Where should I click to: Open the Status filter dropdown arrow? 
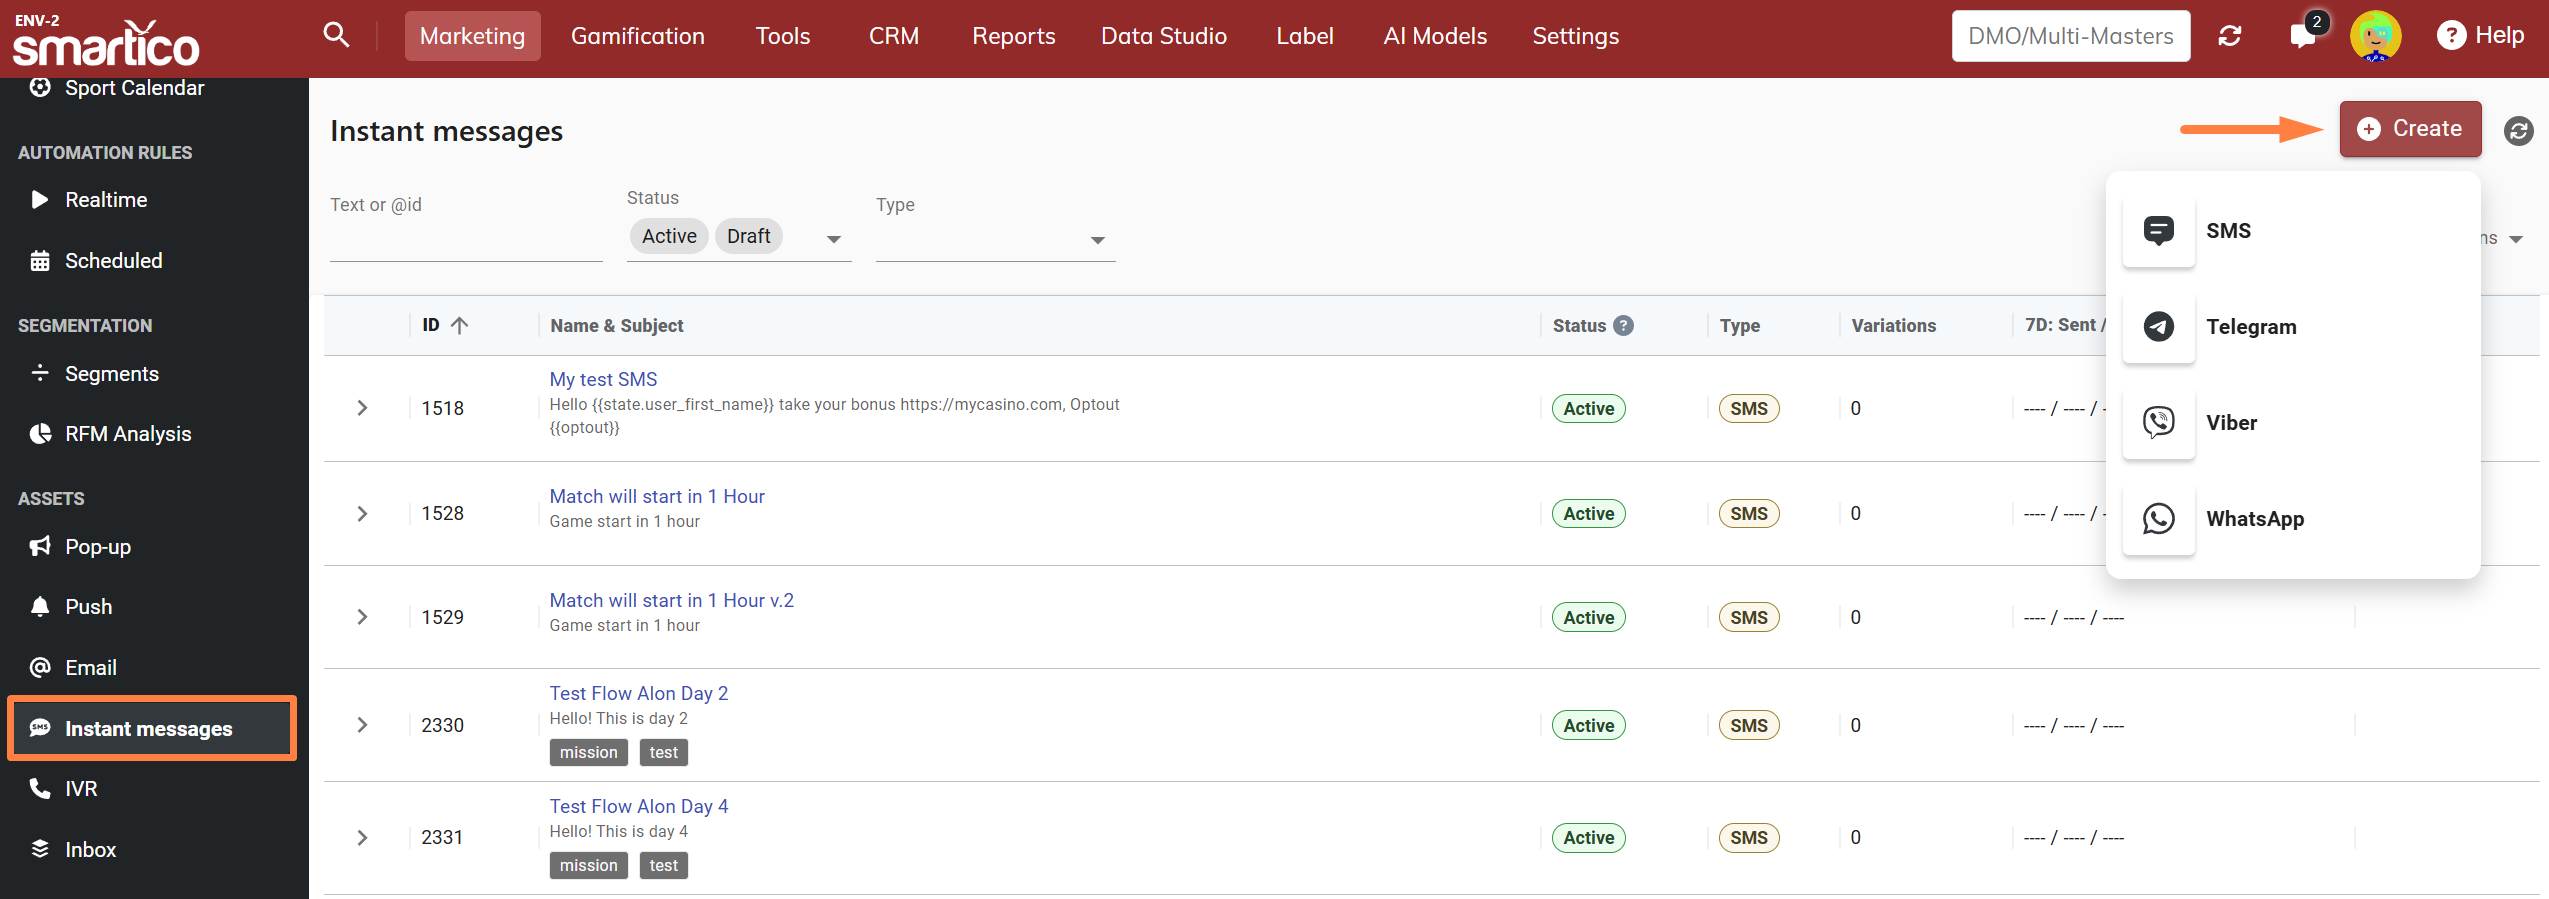tap(833, 239)
